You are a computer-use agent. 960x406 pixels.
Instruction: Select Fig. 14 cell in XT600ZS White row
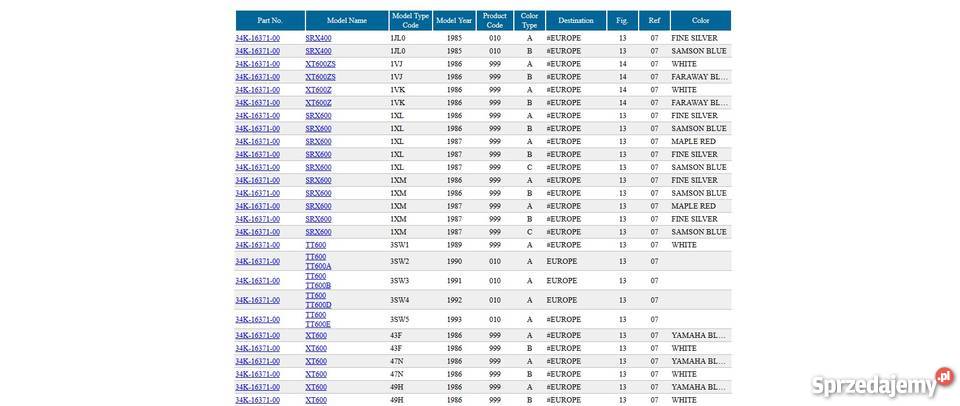(x=623, y=64)
